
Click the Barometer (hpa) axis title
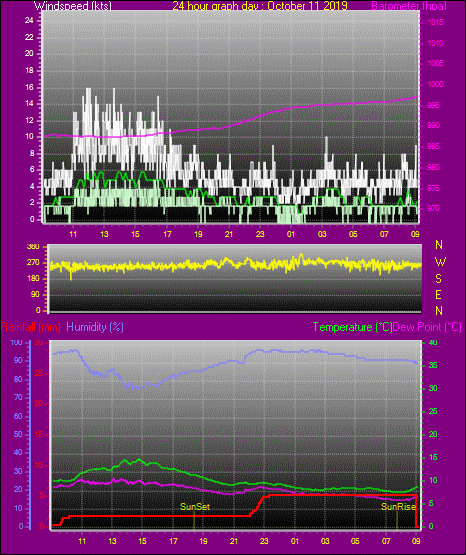click(x=409, y=6)
